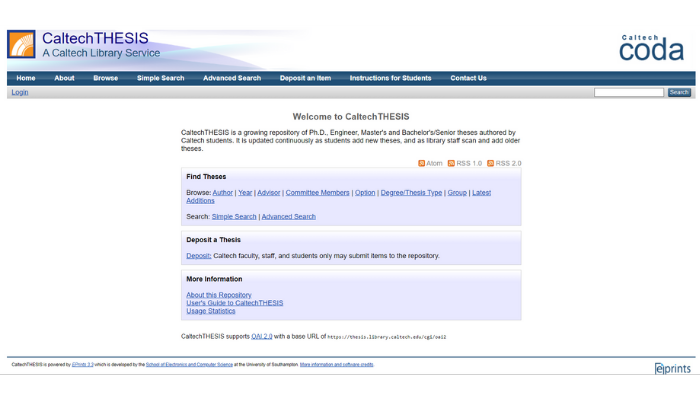
Task: Open the RSS 1.0 link
Action: coord(469,163)
